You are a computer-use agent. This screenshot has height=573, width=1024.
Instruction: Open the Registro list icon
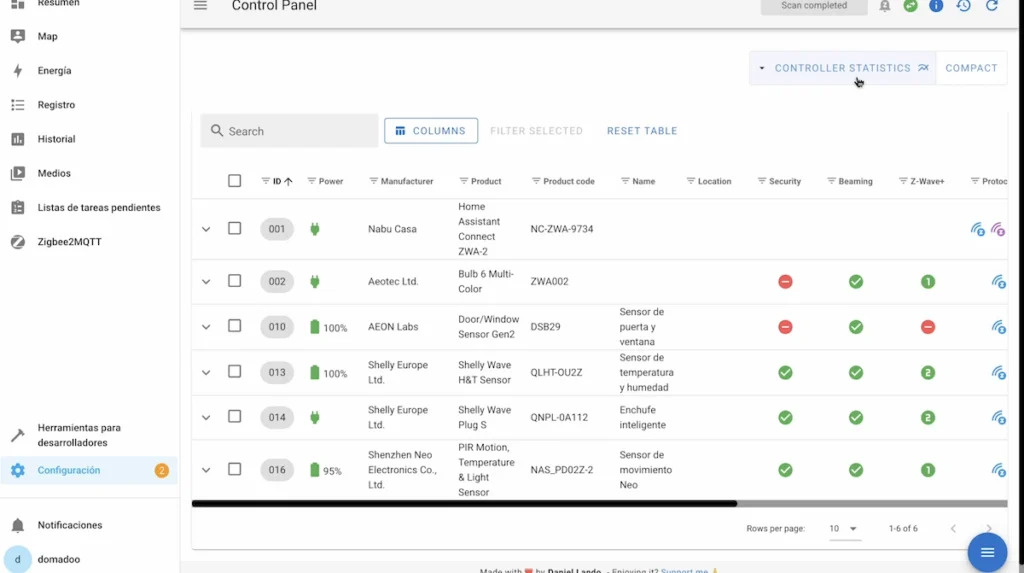pos(18,105)
